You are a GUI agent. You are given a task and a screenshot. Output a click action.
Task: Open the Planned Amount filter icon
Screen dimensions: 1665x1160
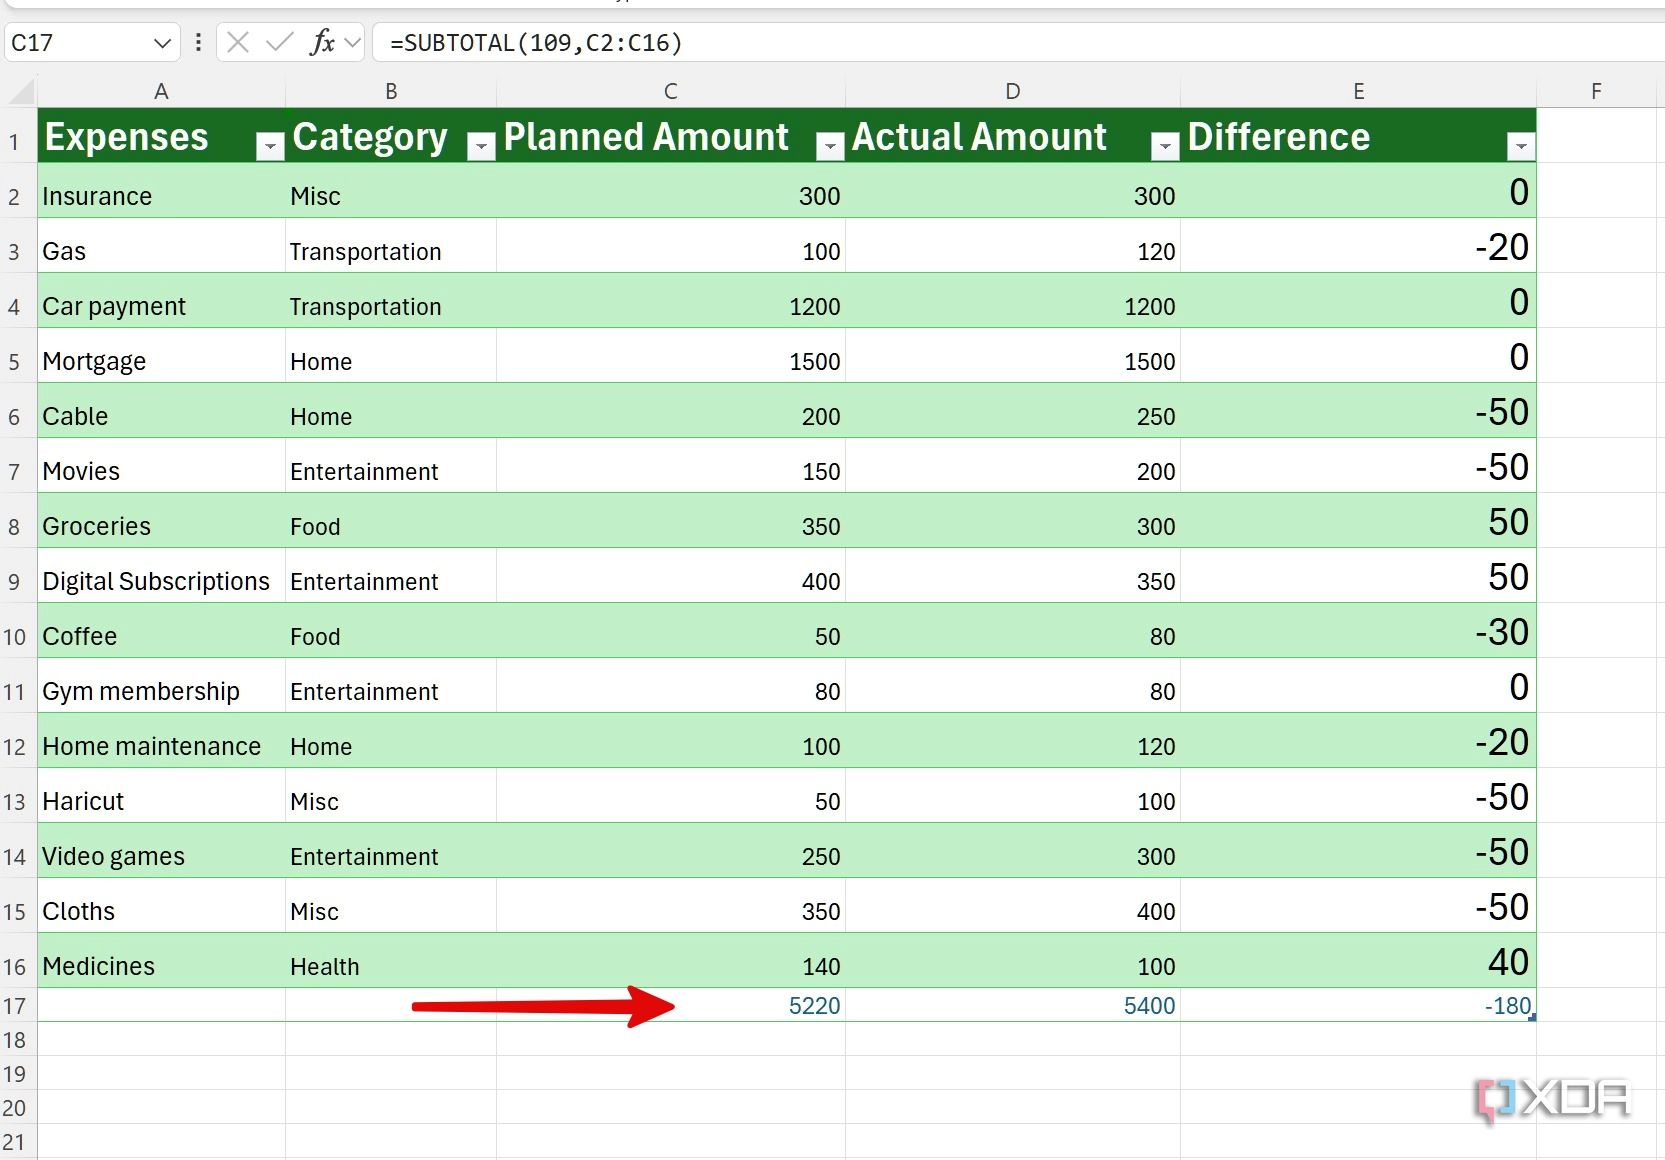coord(829,144)
